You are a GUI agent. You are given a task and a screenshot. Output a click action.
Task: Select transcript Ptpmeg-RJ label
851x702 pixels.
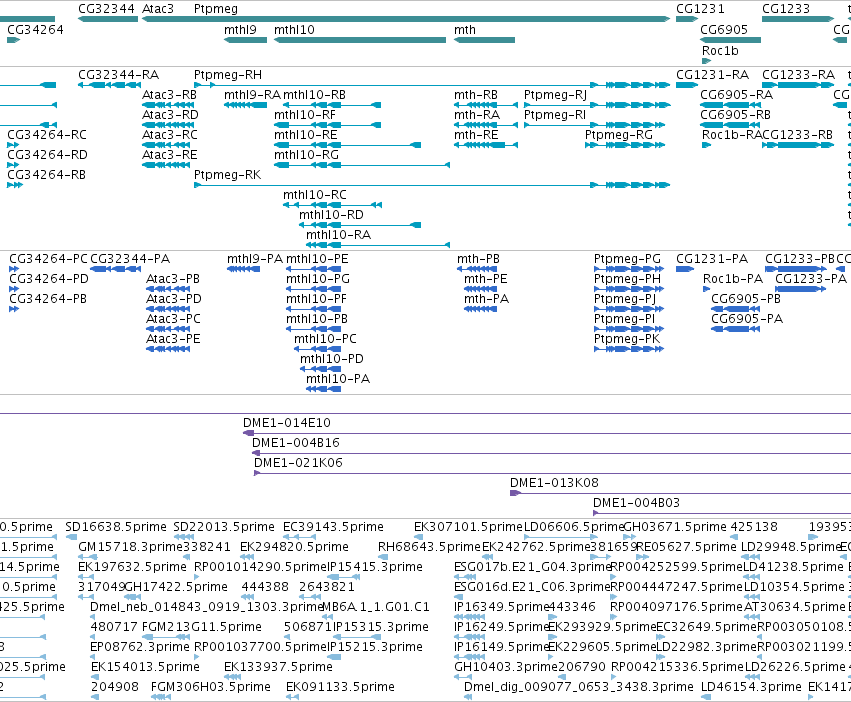[555, 95]
